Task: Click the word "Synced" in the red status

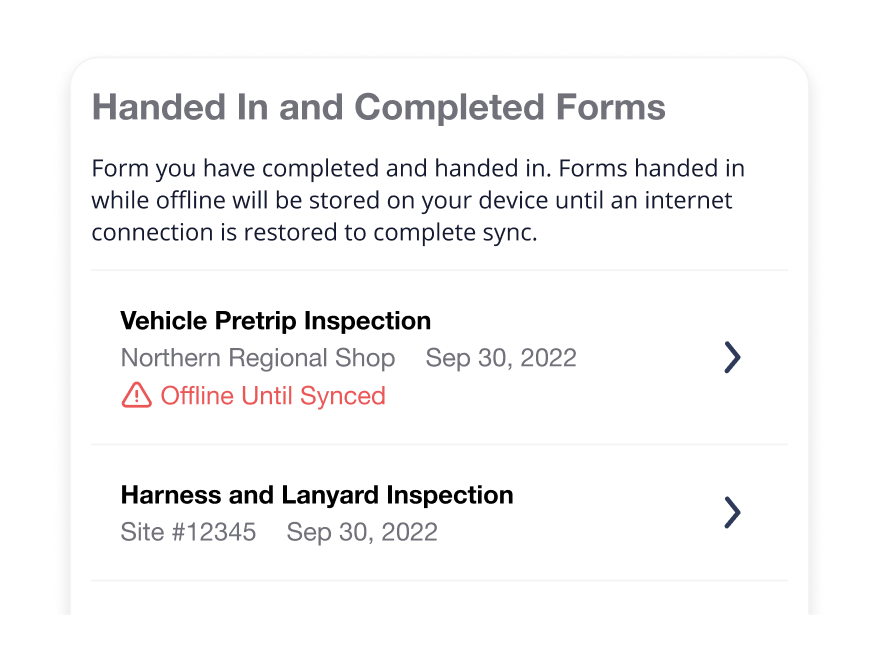Action: pyautogui.click(x=346, y=396)
